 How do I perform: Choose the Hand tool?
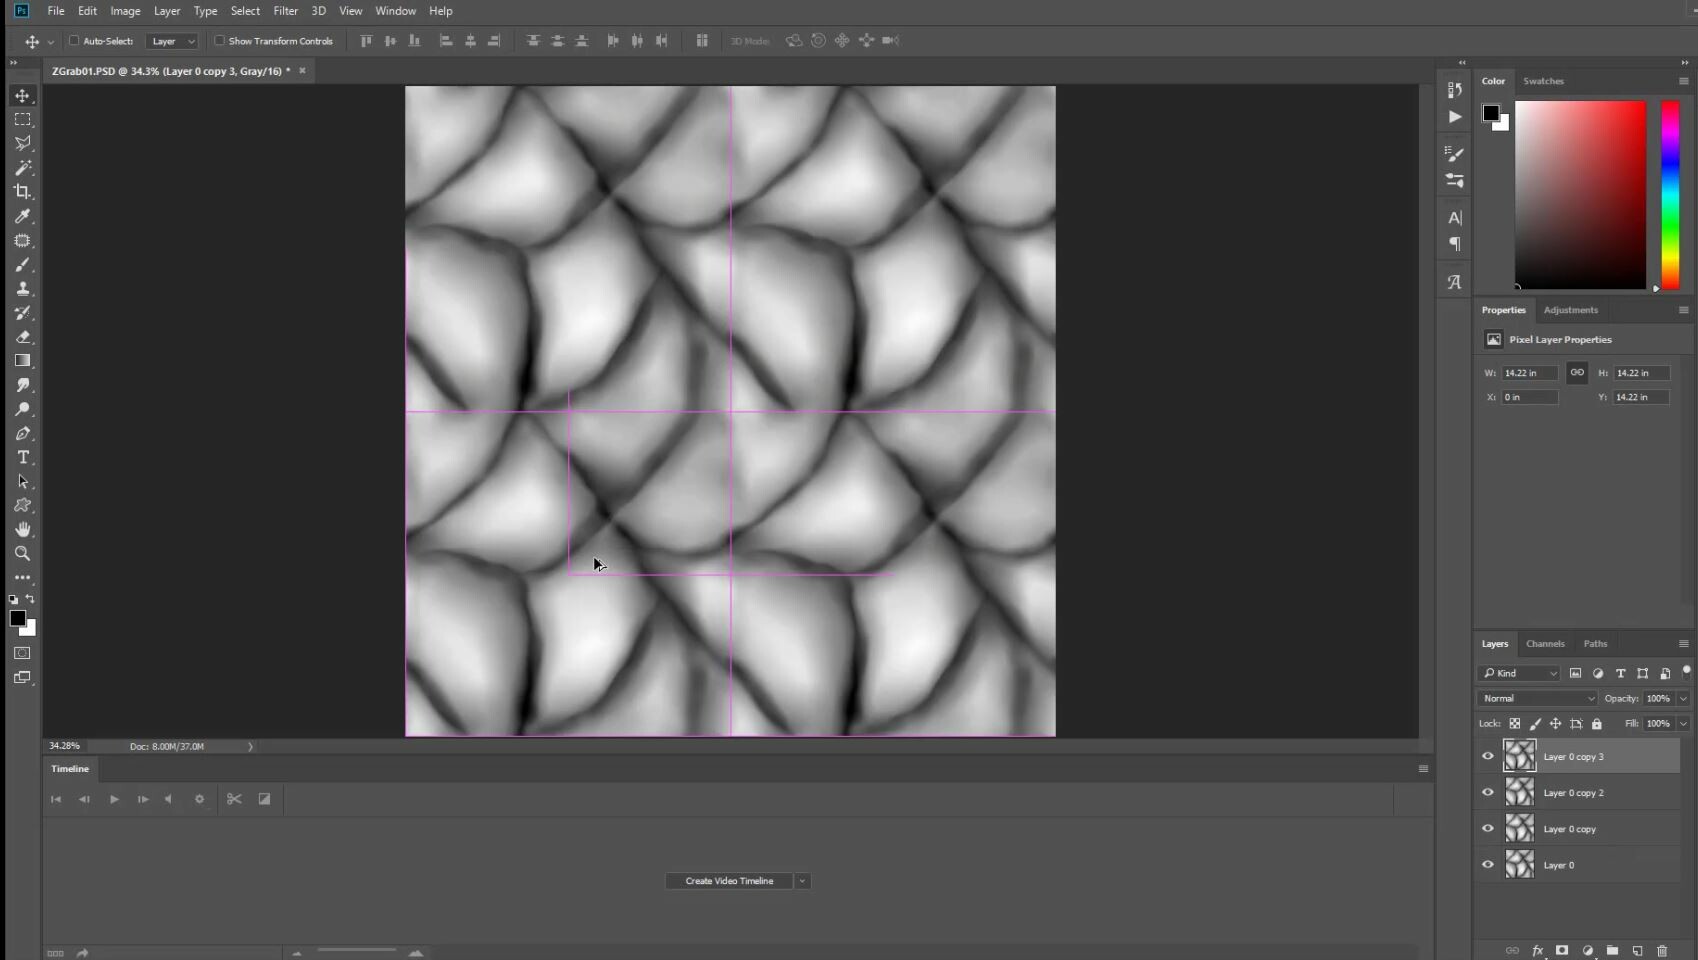pyautogui.click(x=22, y=529)
